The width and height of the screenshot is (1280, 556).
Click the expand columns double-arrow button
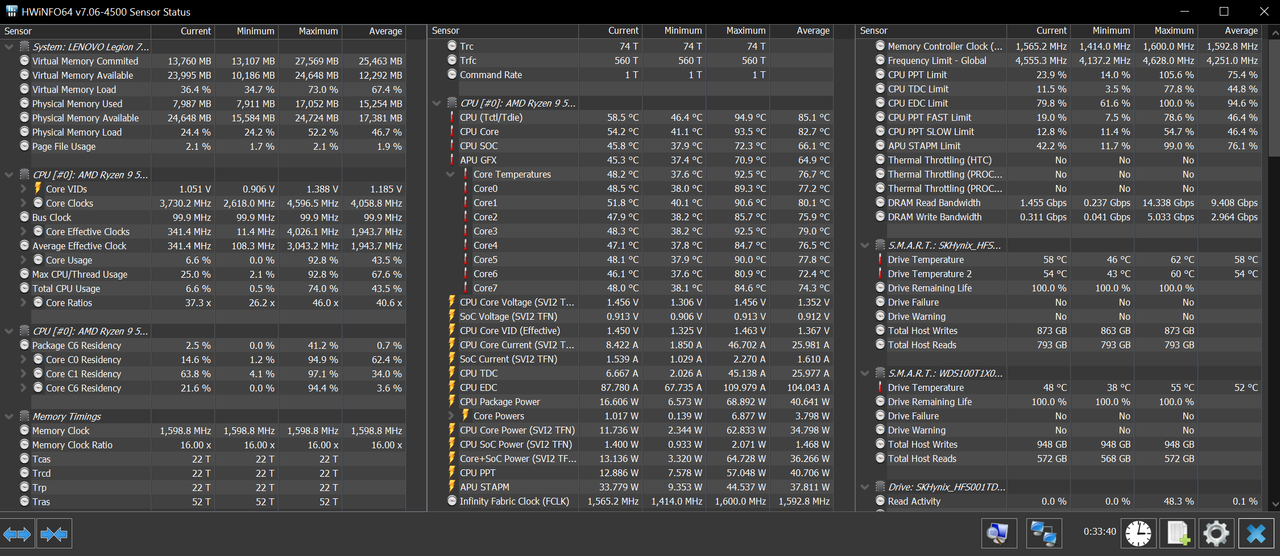17,534
